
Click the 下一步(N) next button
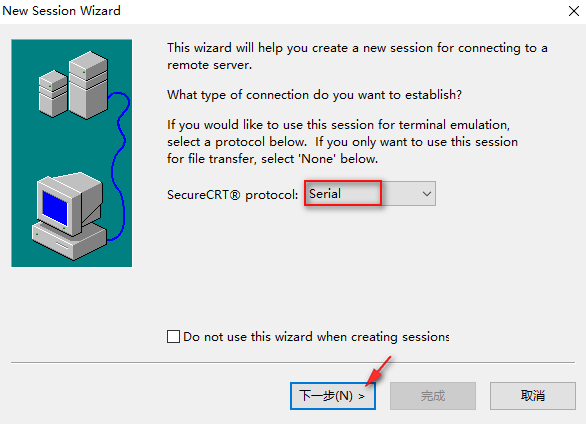pyautogui.click(x=333, y=396)
